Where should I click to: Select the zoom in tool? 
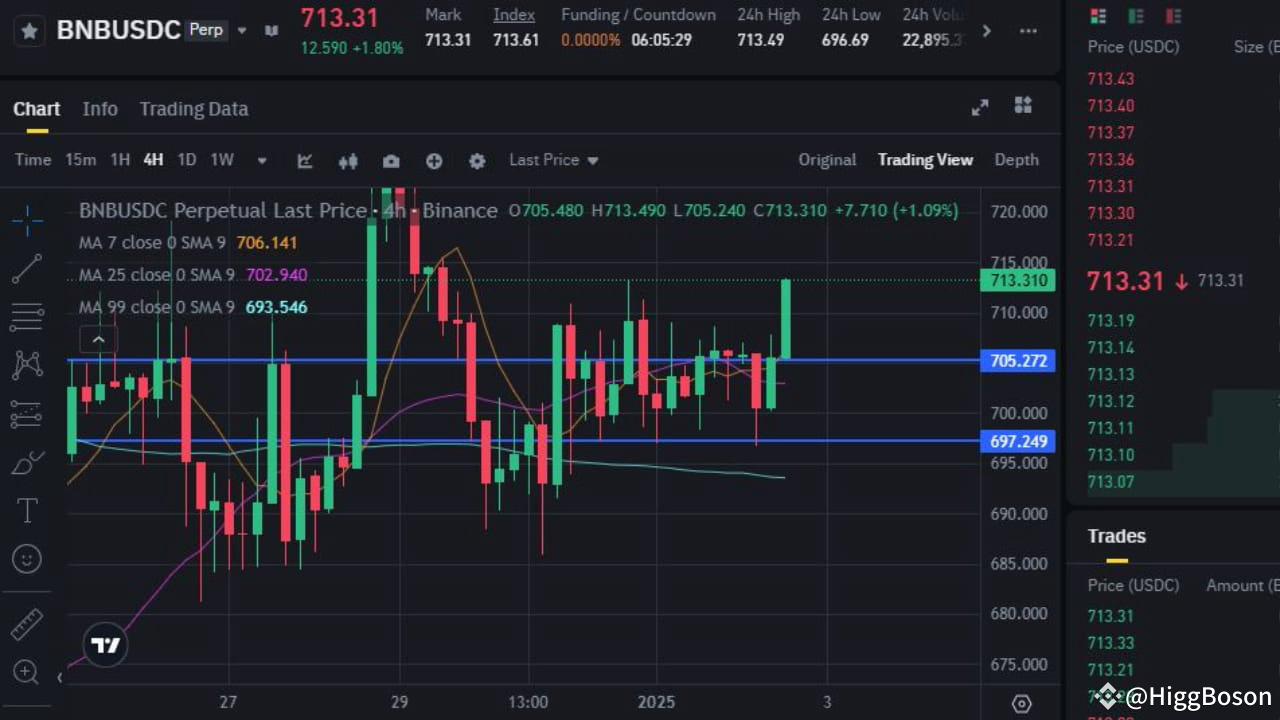[27, 672]
